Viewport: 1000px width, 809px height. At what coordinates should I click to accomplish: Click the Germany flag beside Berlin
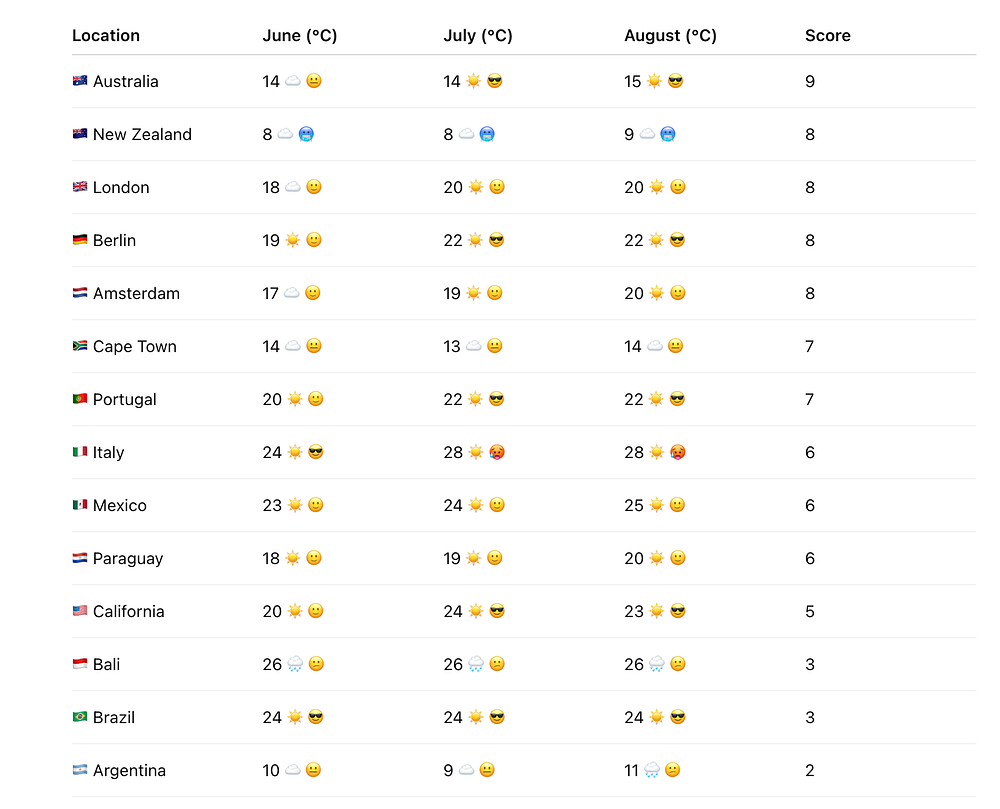click(80, 240)
